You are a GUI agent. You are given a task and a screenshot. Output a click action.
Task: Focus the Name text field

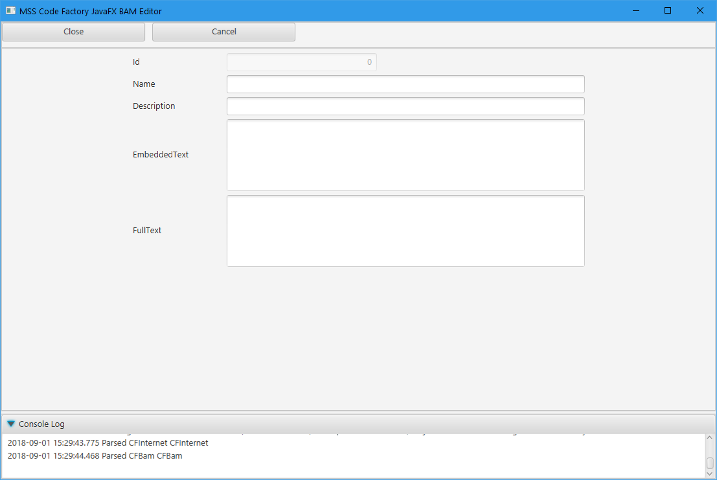coord(405,84)
